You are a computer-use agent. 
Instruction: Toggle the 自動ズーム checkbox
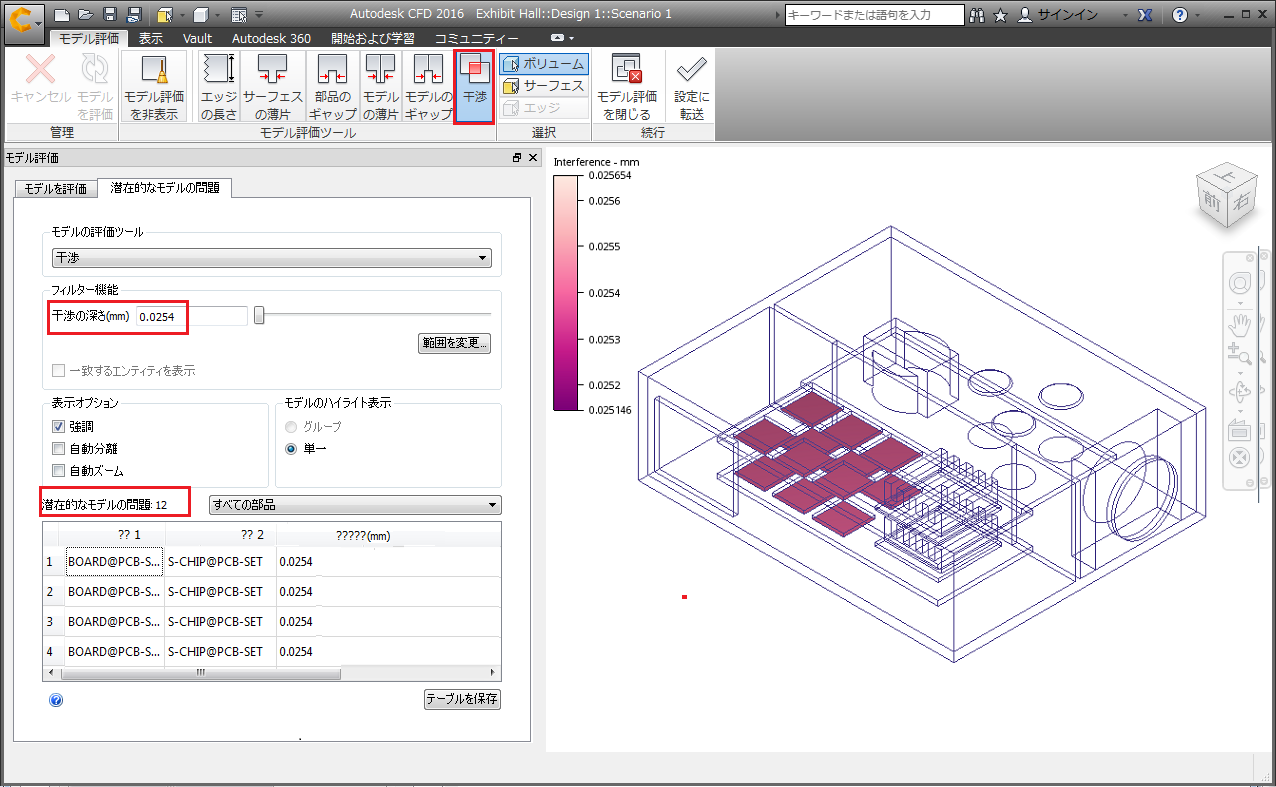[59, 470]
